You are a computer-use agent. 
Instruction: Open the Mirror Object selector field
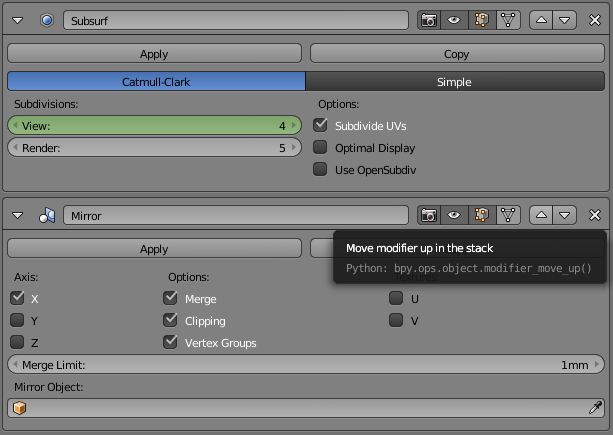point(306,408)
